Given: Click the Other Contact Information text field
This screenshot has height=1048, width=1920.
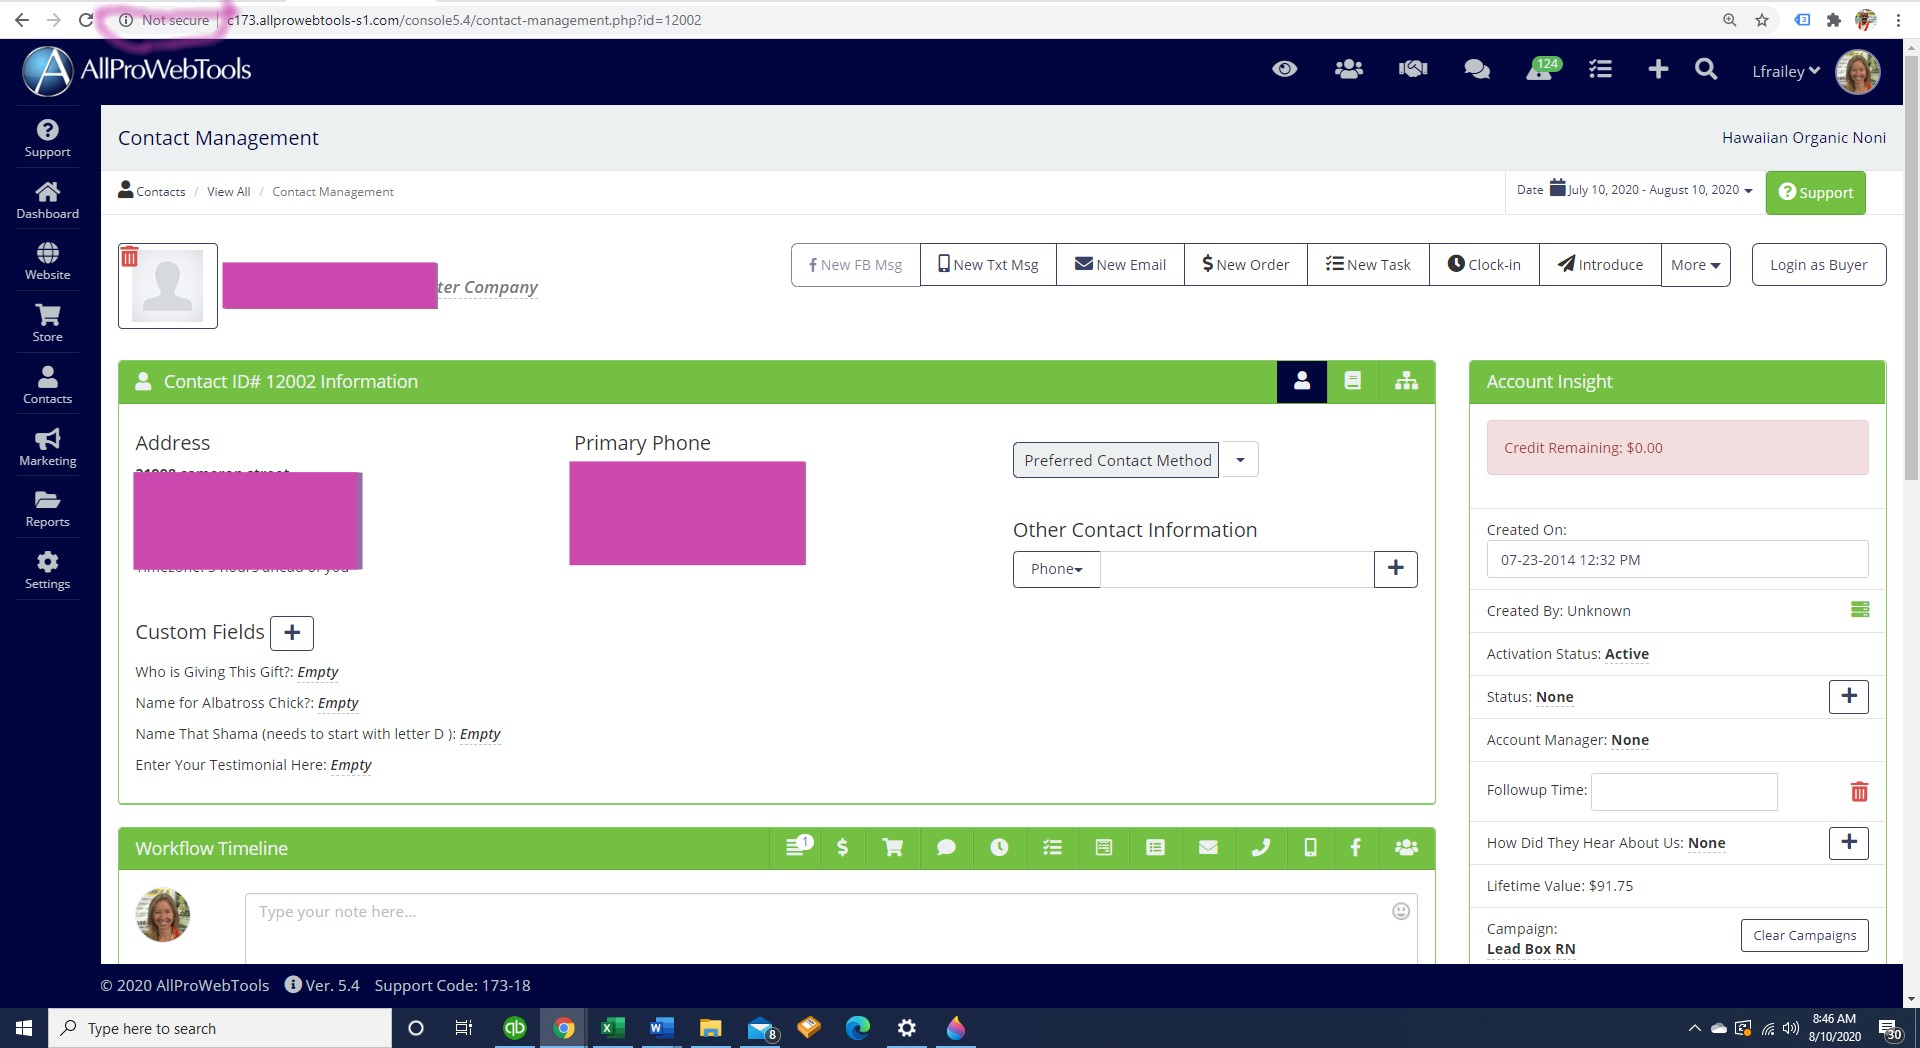Looking at the screenshot, I should pyautogui.click(x=1237, y=569).
